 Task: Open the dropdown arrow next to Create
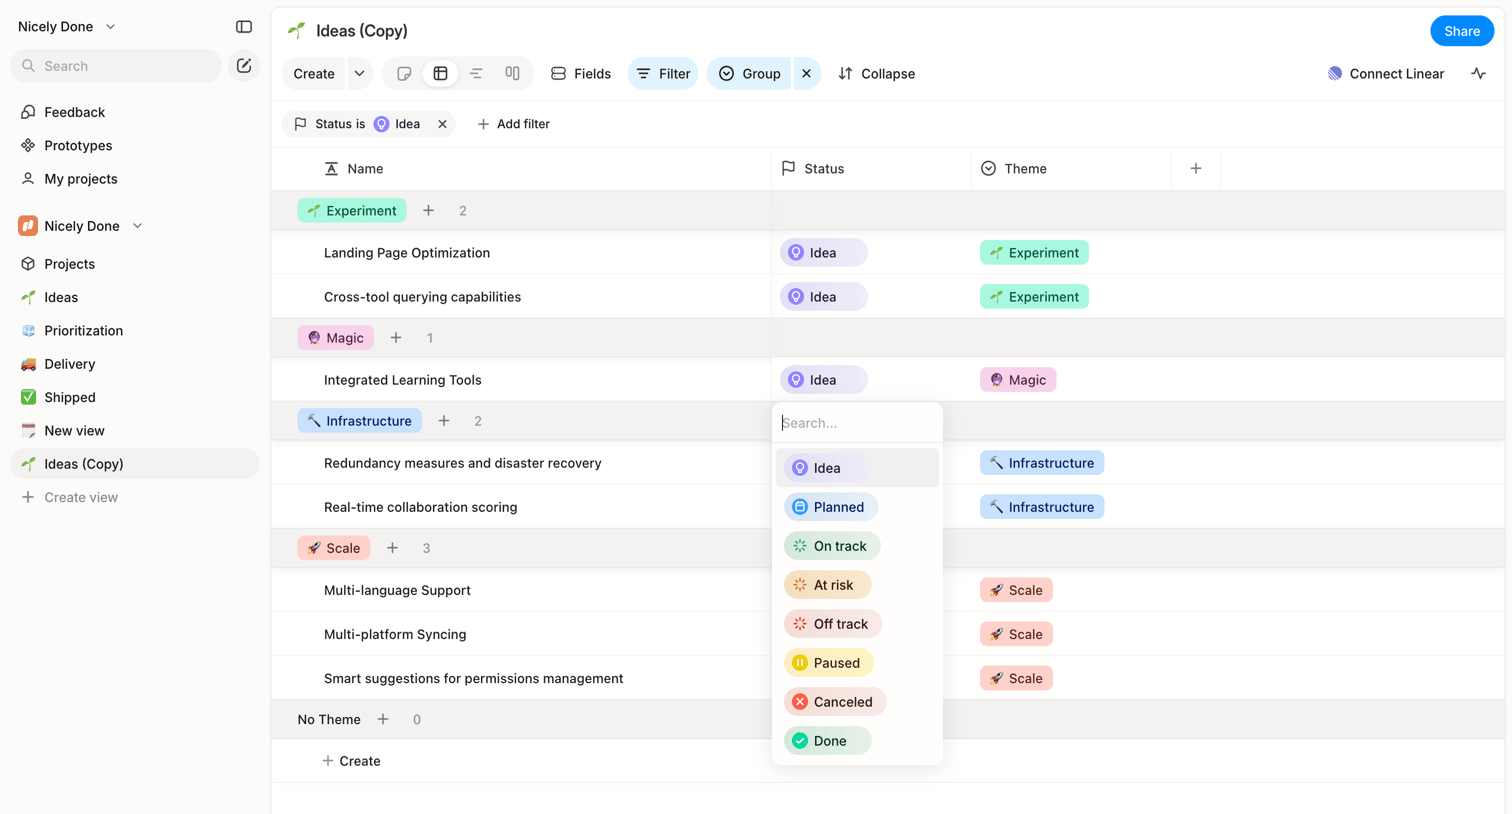point(359,74)
